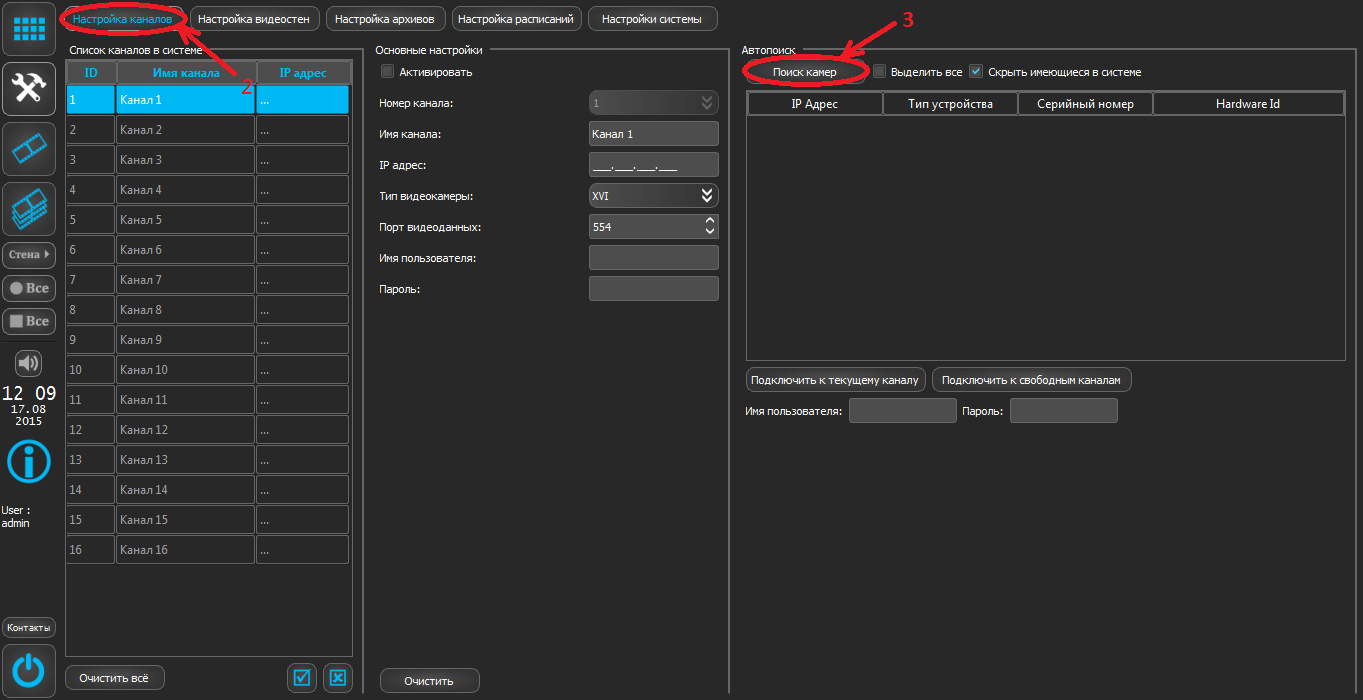The width and height of the screenshot is (1363, 700).
Task: Open the camera grid view icon
Action: coord(28,29)
